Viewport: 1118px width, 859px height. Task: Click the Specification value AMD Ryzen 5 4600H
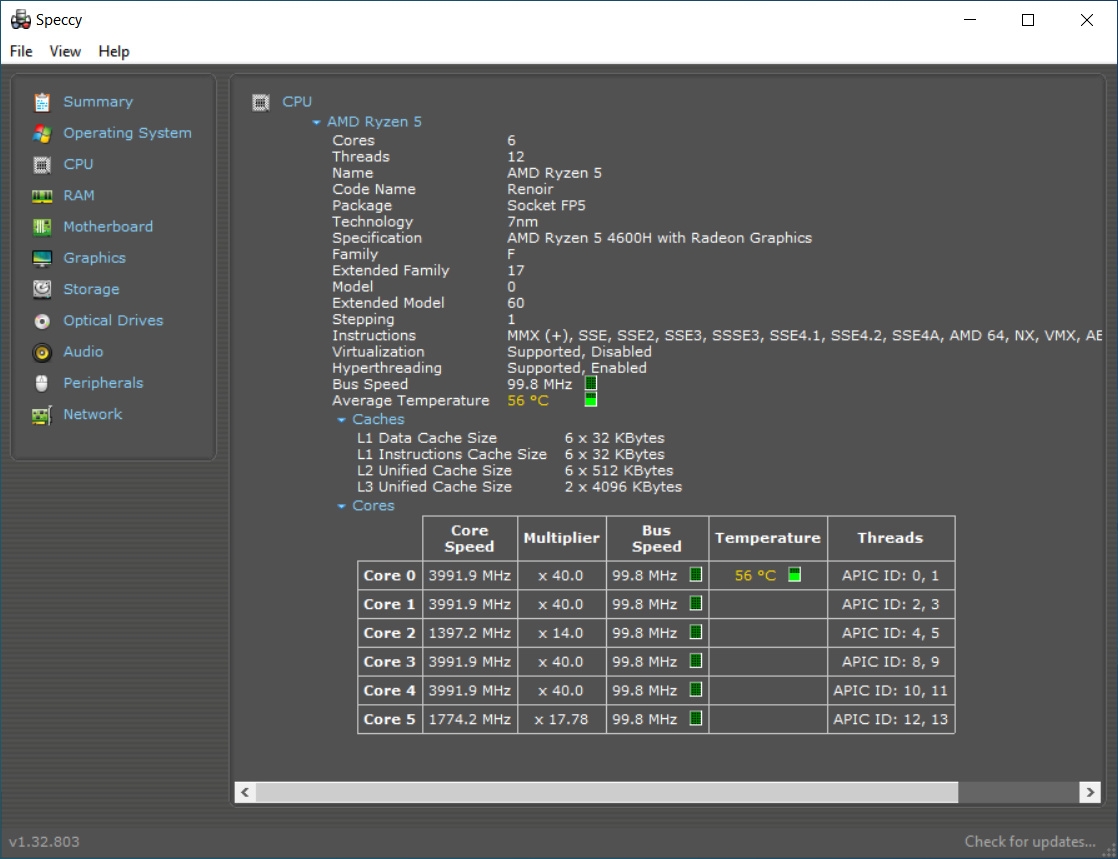pos(659,238)
